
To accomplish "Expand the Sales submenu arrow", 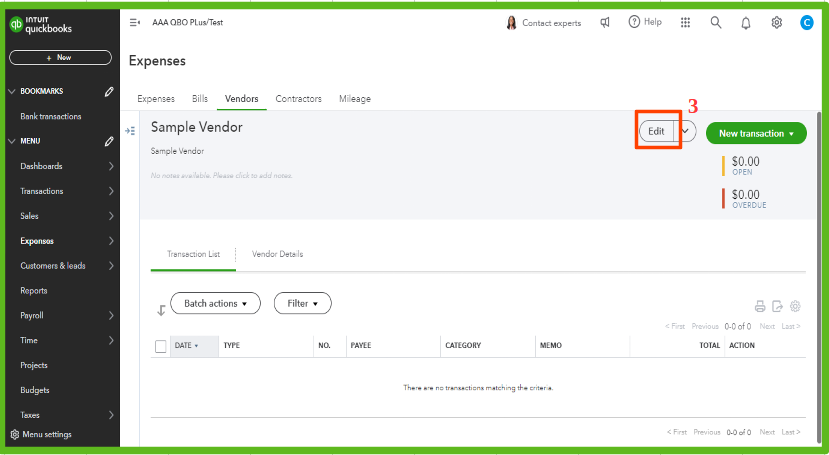I will [111, 216].
